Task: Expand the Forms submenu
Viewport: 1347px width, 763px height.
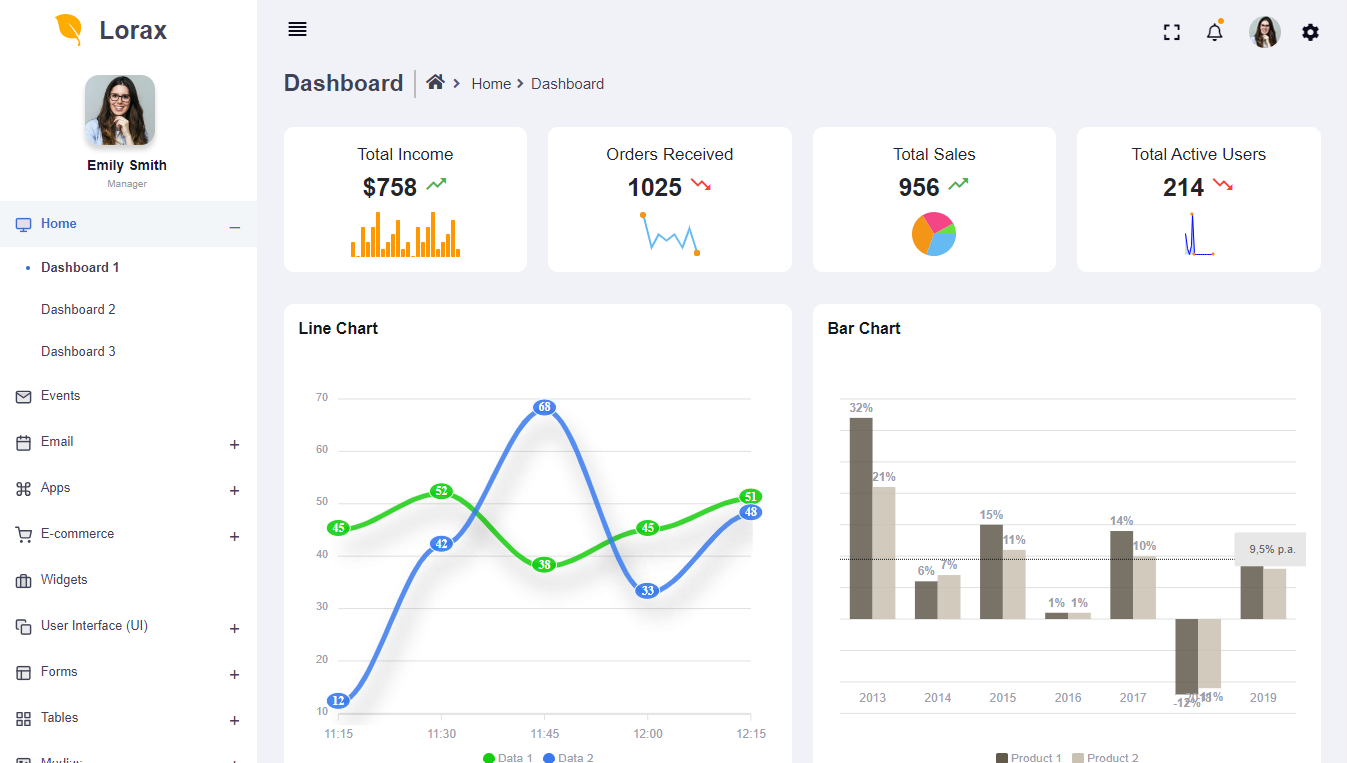Action: tap(234, 674)
